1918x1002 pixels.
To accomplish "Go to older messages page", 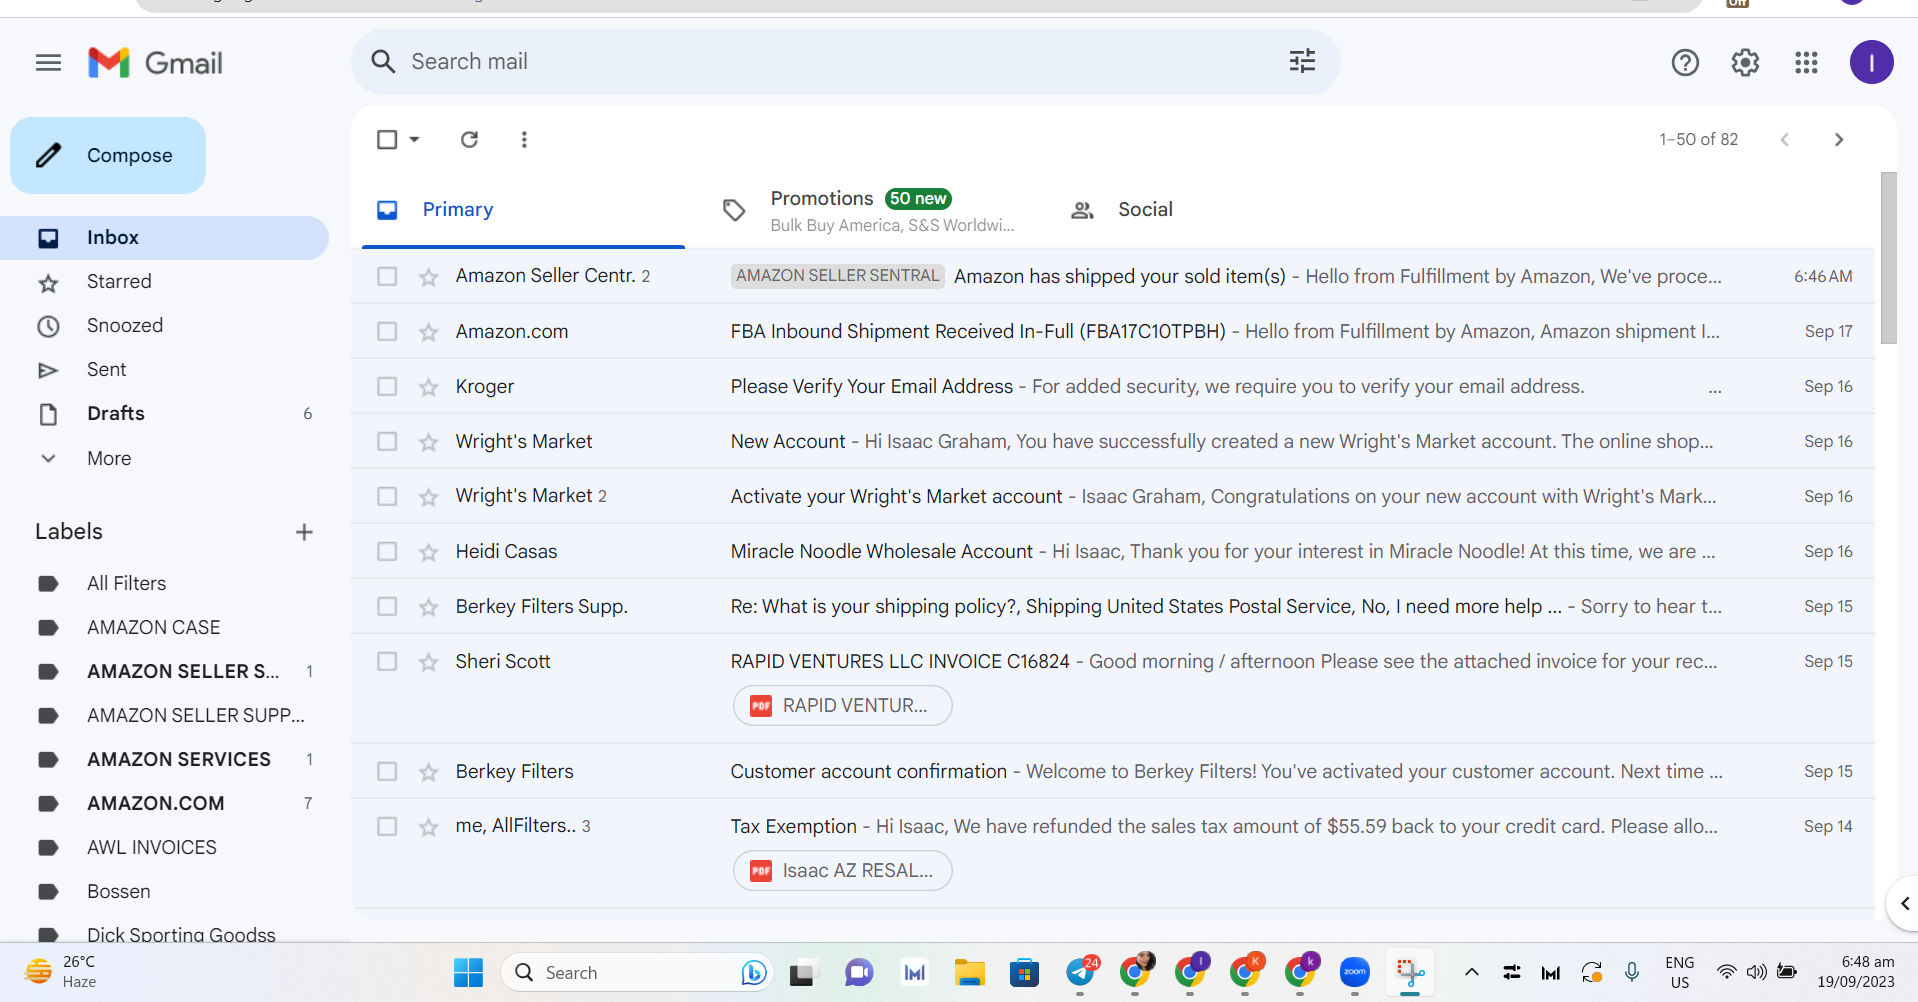I will pos(1838,139).
